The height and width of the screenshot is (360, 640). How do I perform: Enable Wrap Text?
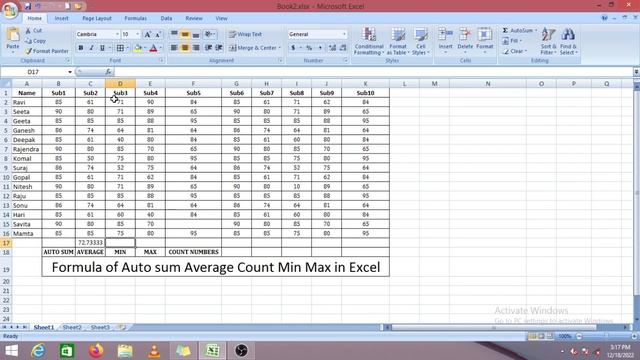[x=246, y=34]
